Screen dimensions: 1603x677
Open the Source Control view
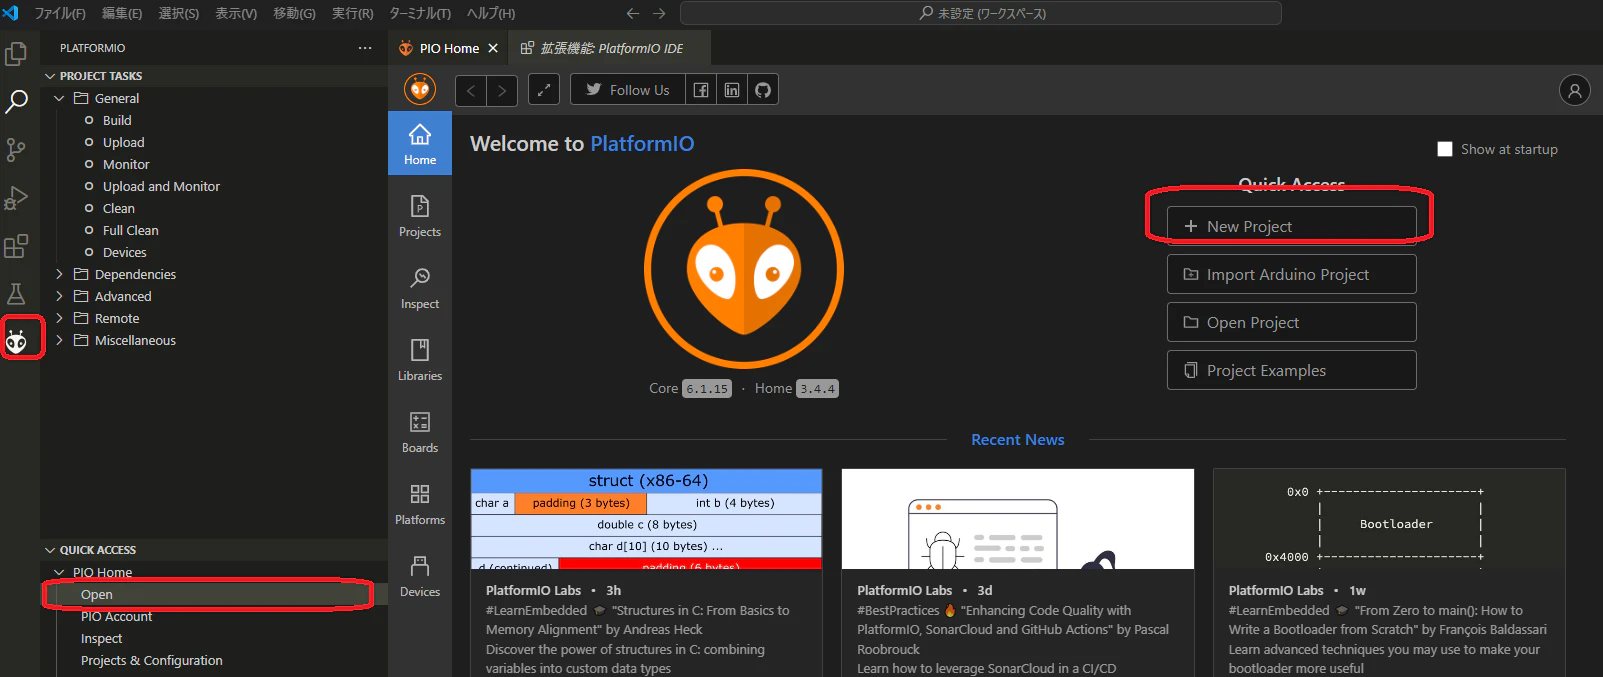[16, 149]
